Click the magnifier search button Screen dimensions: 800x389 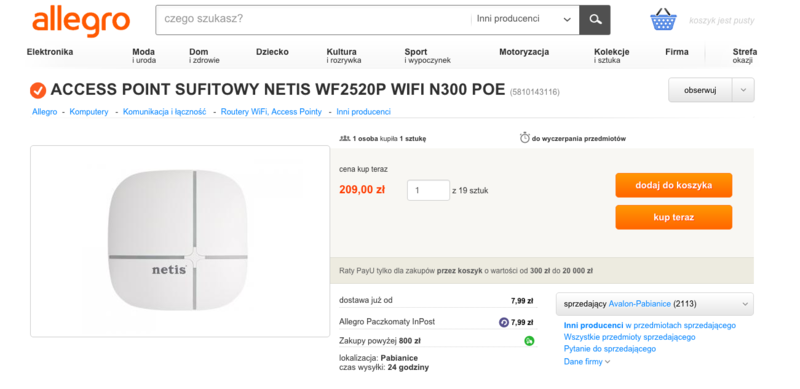point(594,20)
